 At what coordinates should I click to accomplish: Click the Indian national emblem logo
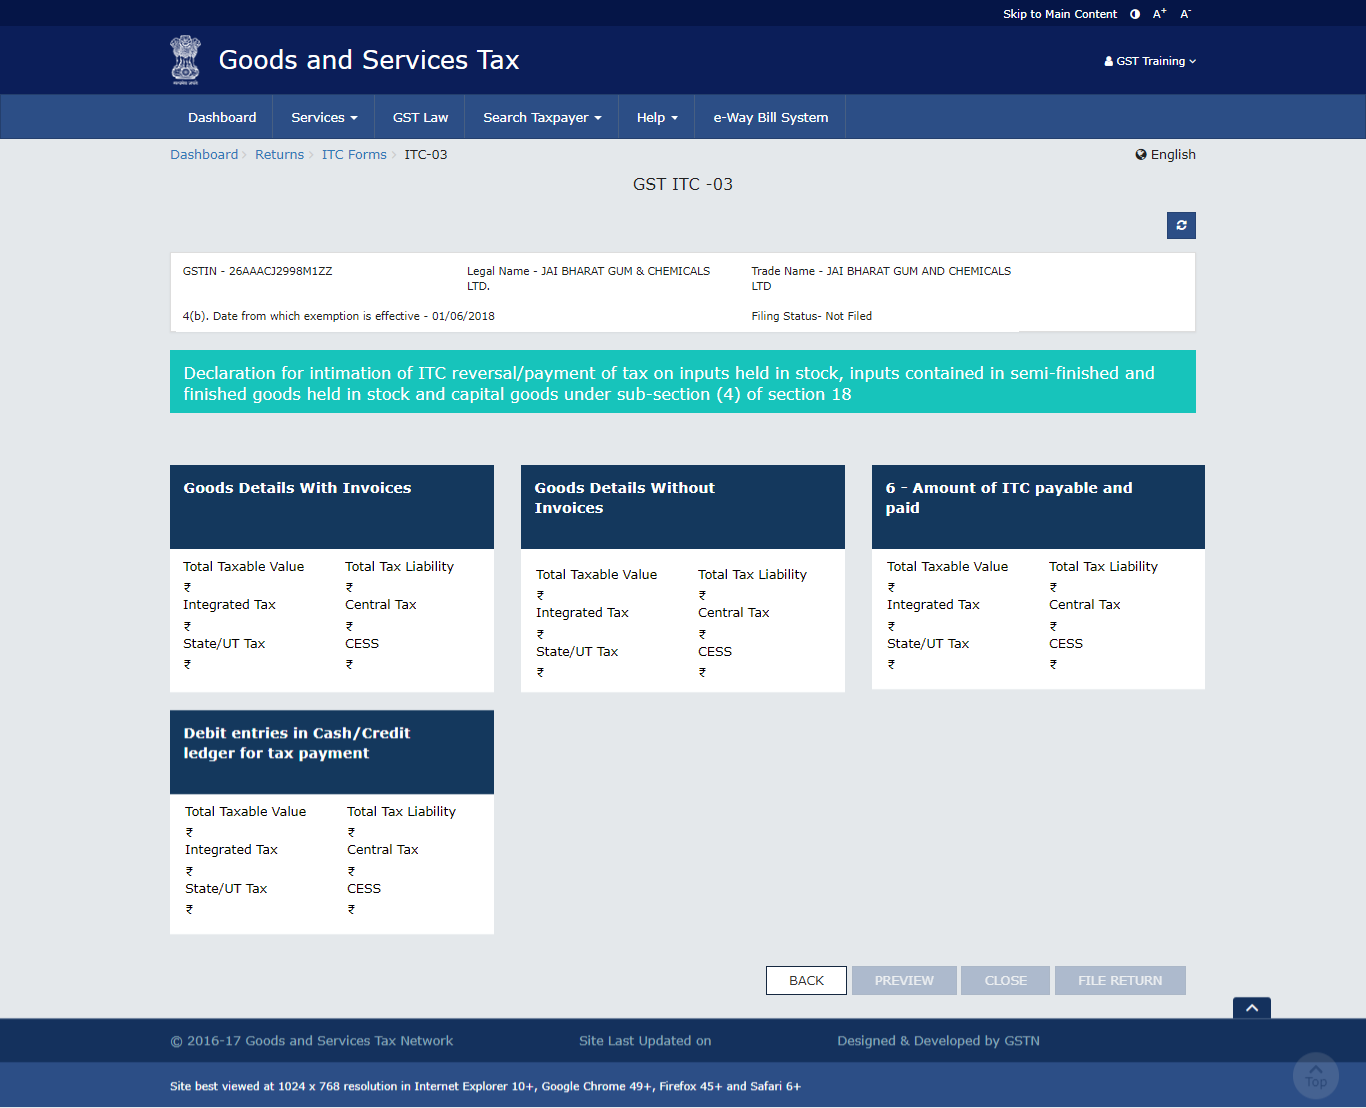tap(185, 60)
